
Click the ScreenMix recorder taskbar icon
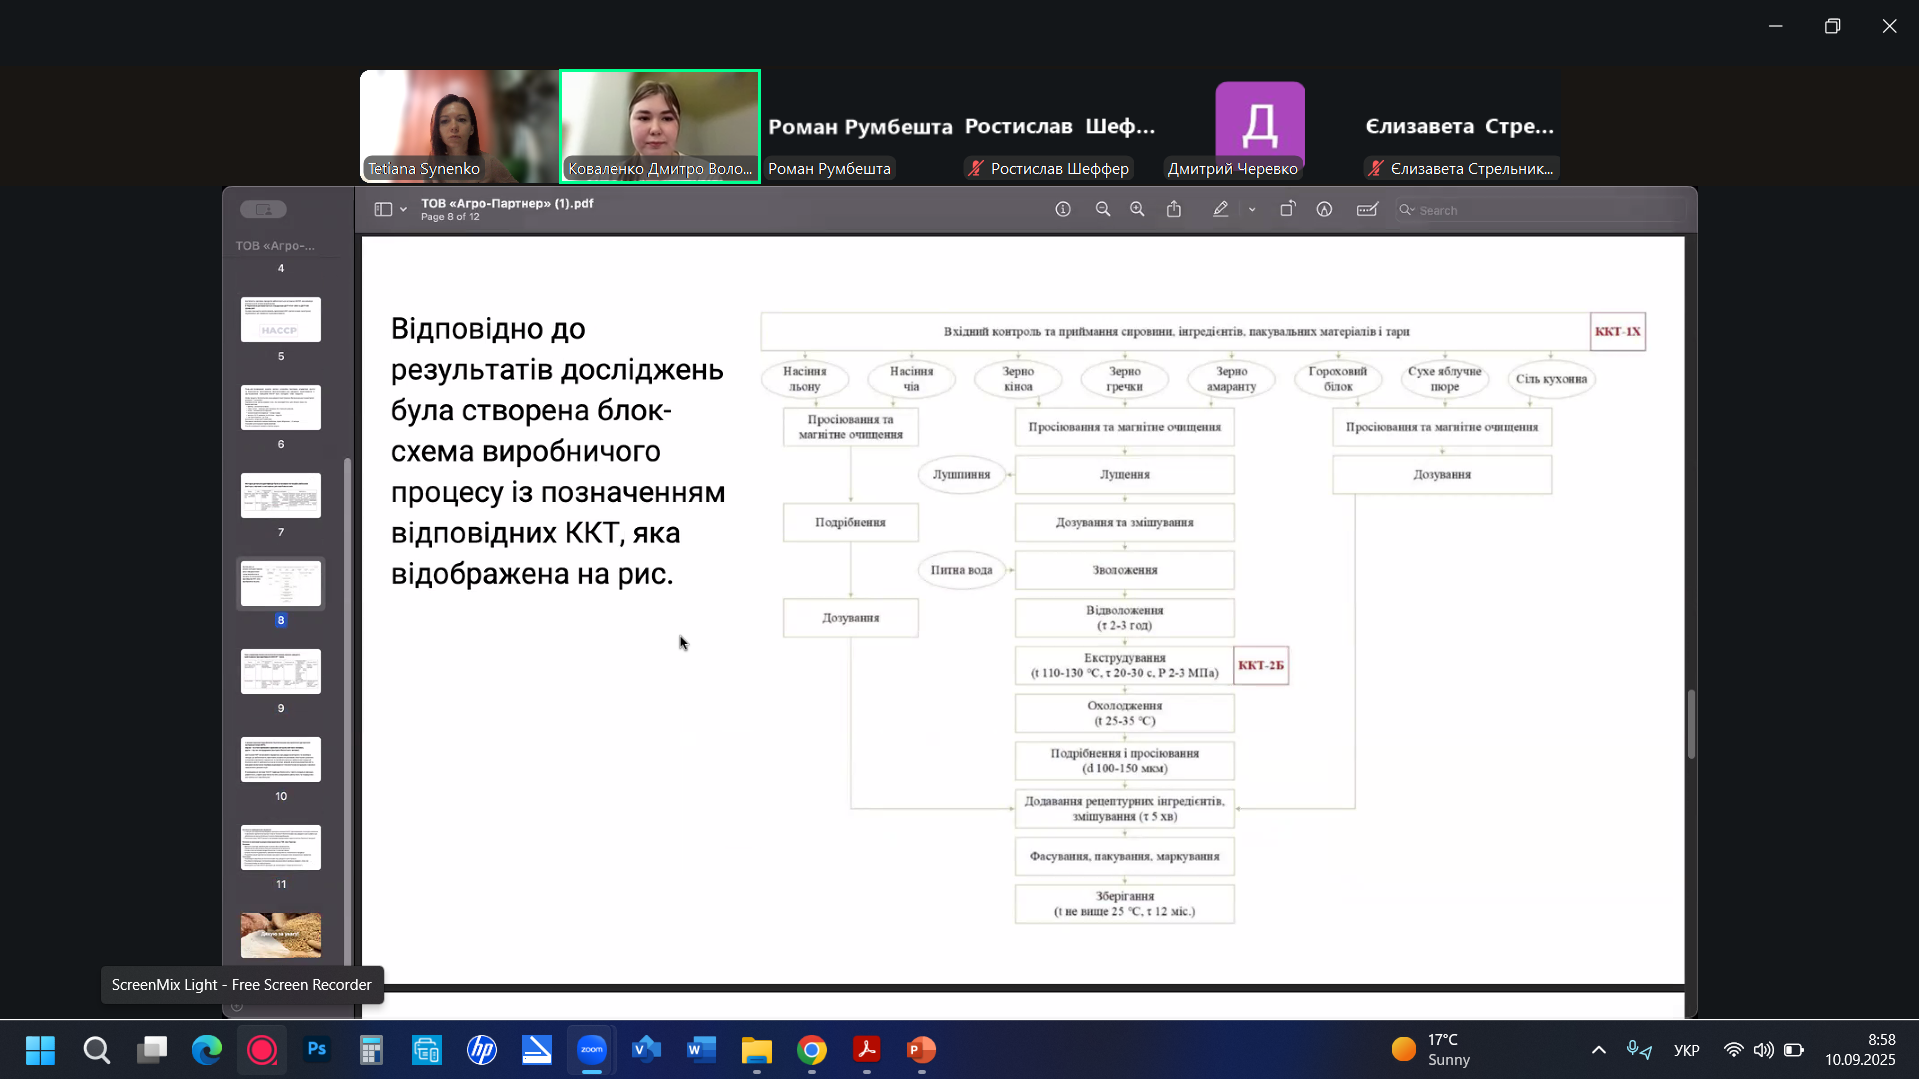pos(262,1050)
